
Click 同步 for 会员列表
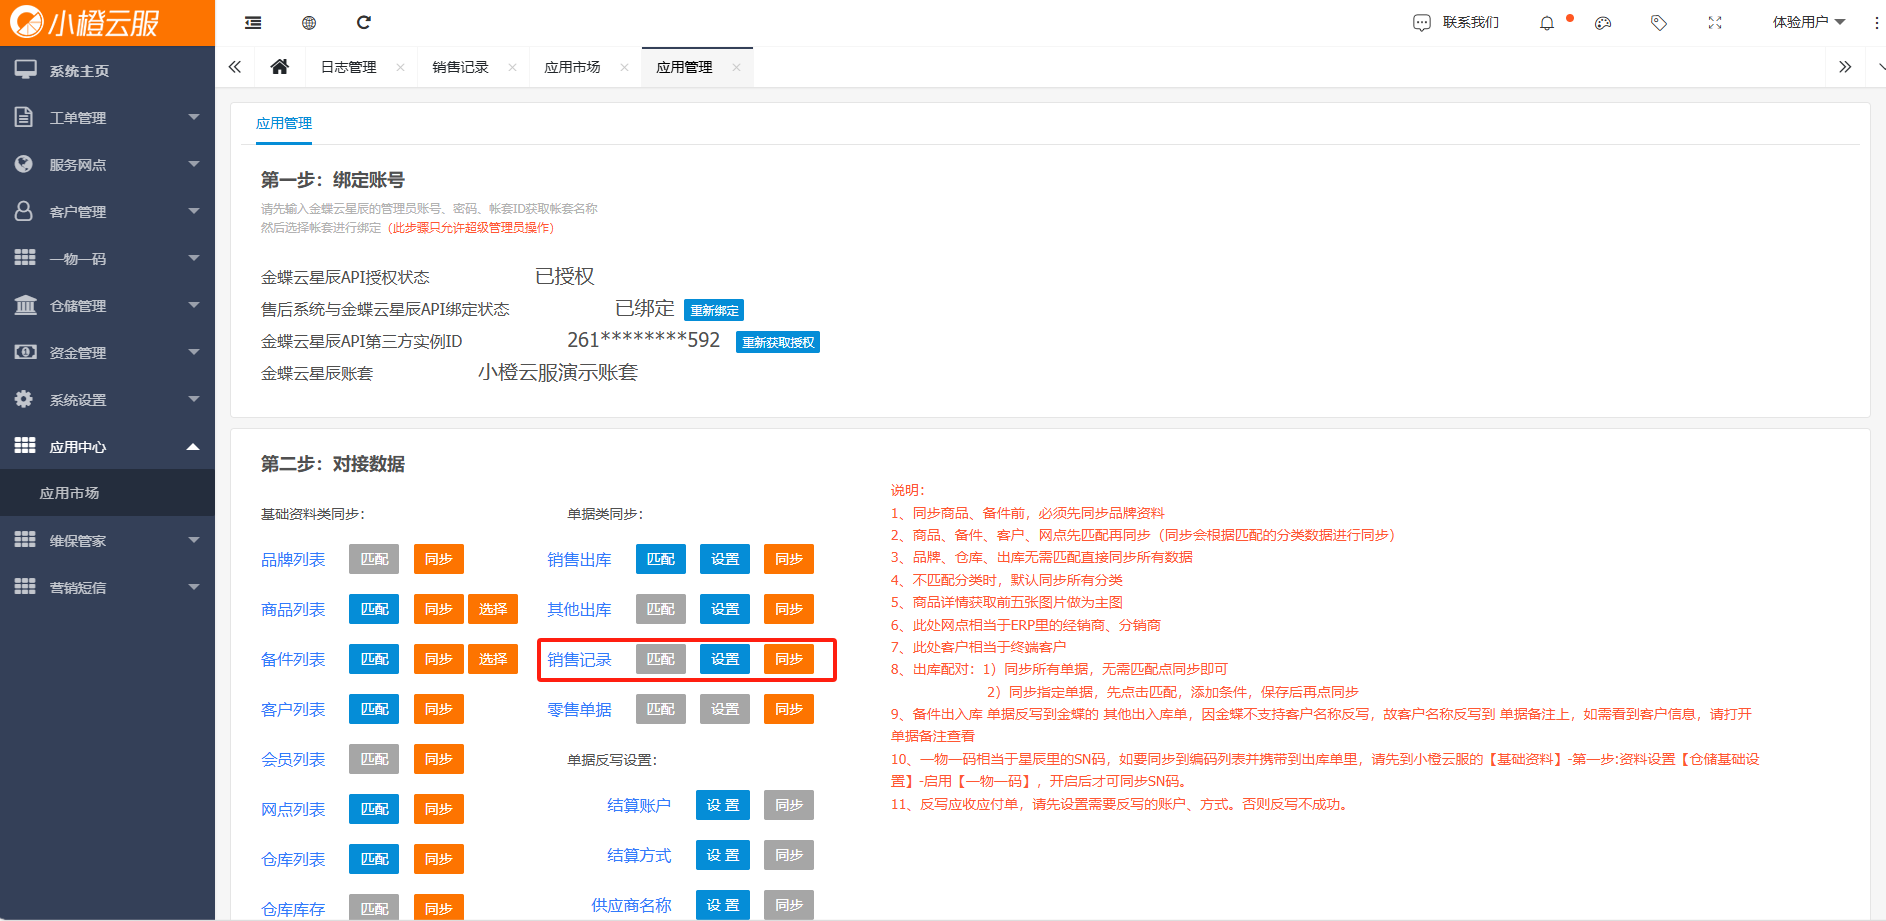(x=438, y=759)
